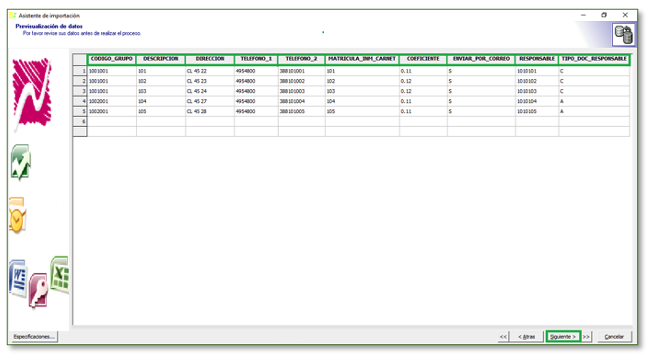This screenshot has height=360, width=649.
Task: Jump to last step with >> button
Action: coord(586,336)
